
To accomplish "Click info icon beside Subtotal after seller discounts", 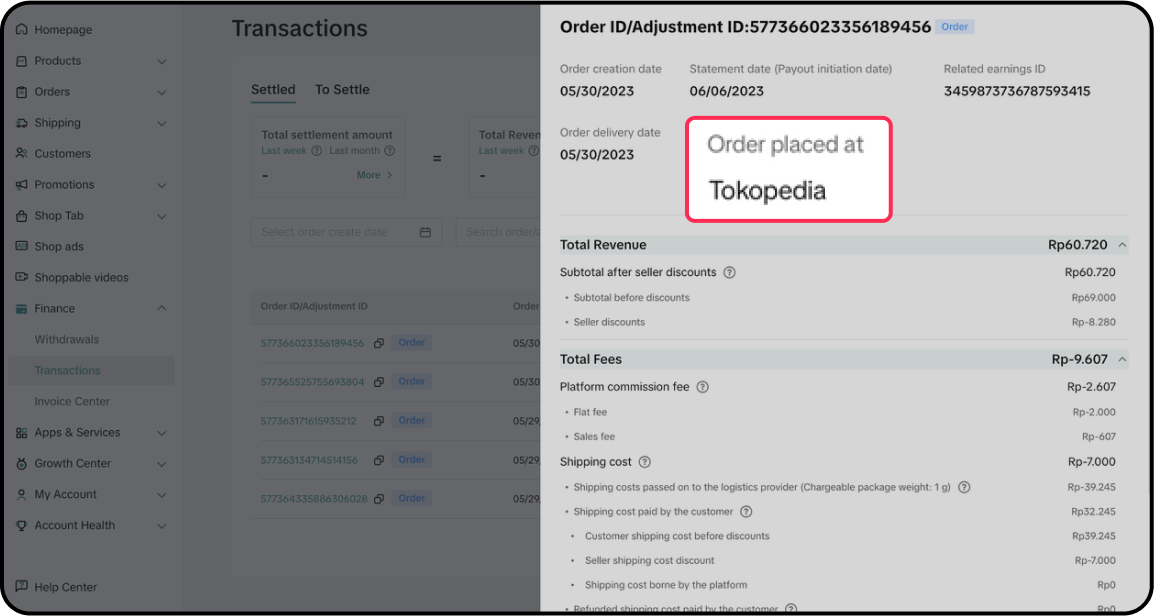I will click(729, 272).
